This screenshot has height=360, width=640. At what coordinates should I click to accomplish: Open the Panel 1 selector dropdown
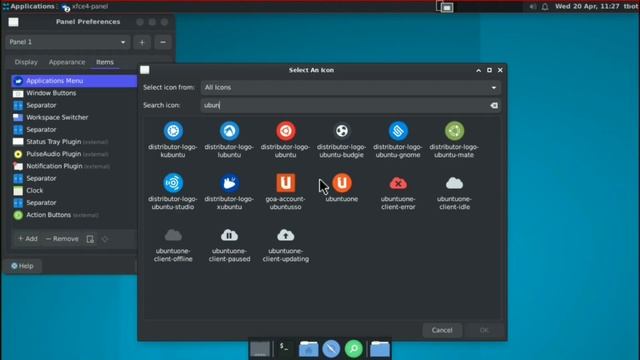click(x=68, y=42)
